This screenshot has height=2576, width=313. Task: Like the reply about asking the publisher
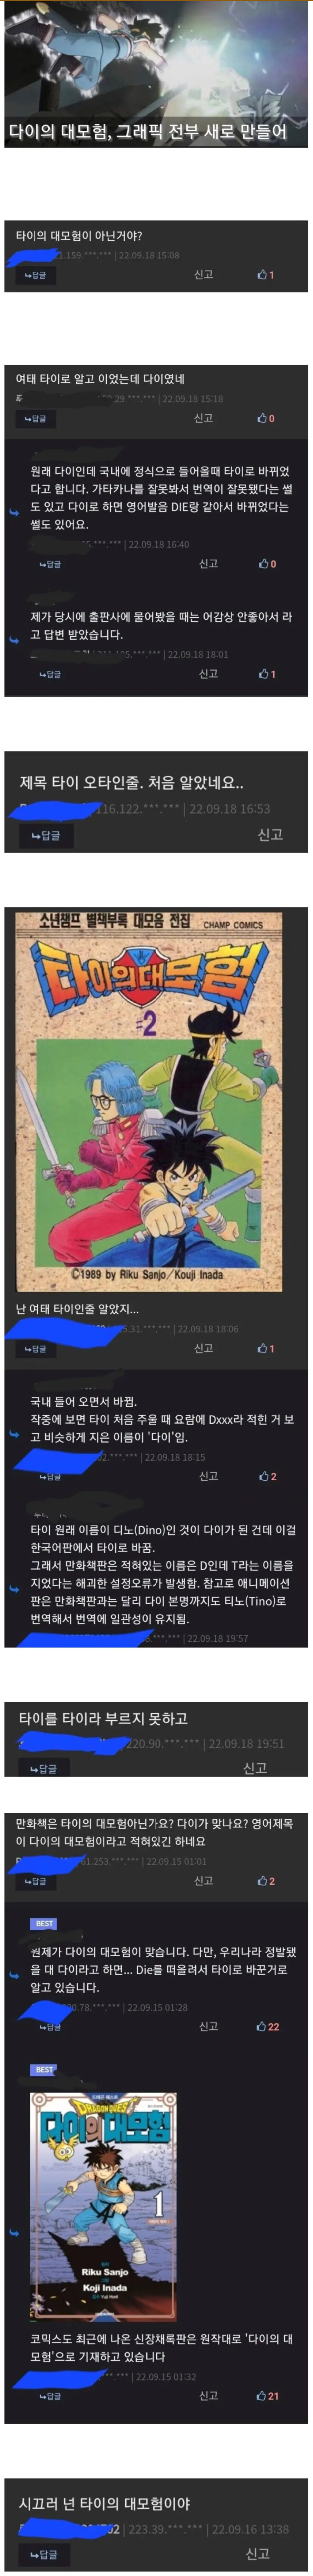click(267, 674)
